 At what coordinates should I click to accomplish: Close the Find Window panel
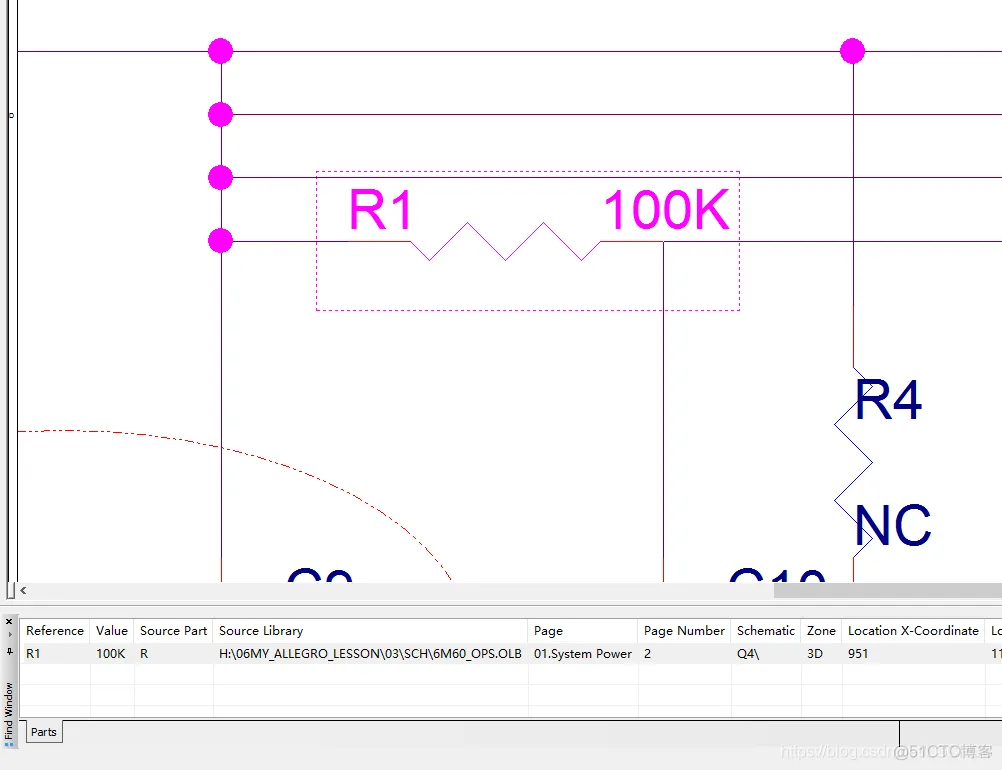[x=9, y=621]
